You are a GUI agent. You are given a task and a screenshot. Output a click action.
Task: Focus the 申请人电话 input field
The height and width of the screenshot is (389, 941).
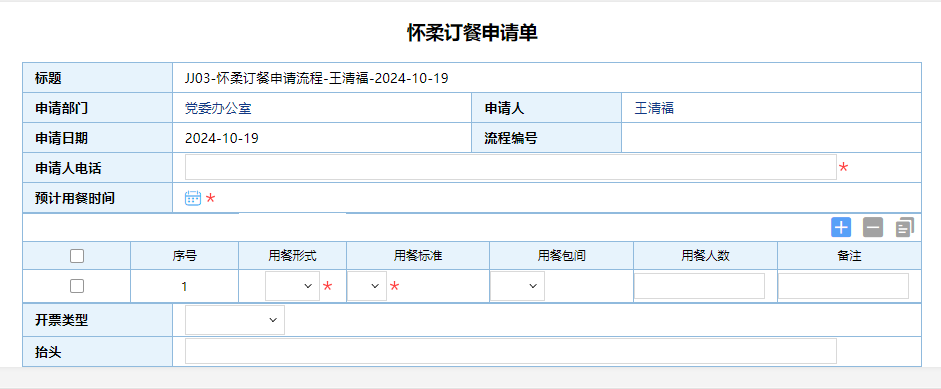[x=511, y=167]
